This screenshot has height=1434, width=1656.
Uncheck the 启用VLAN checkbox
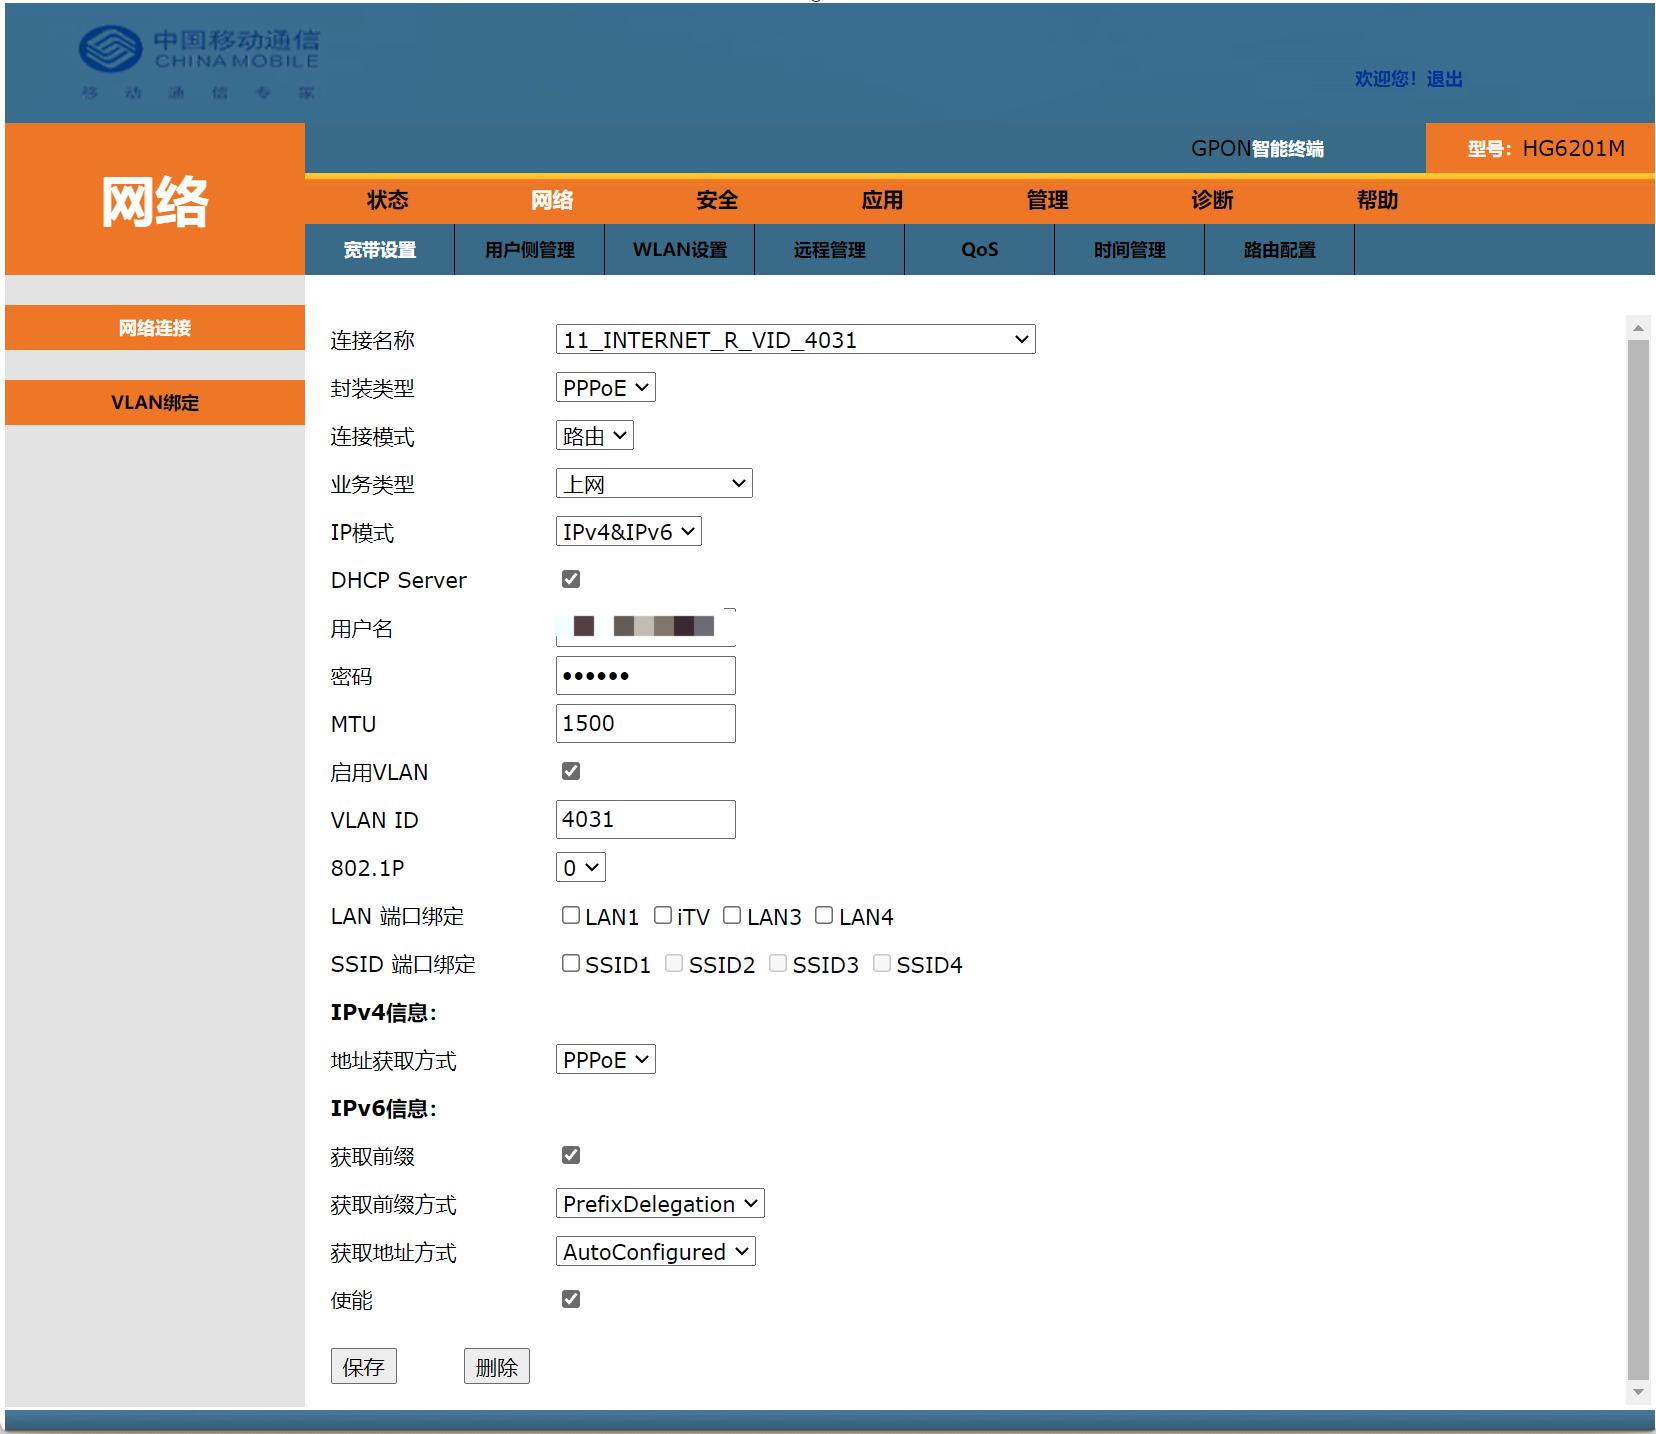coord(570,770)
